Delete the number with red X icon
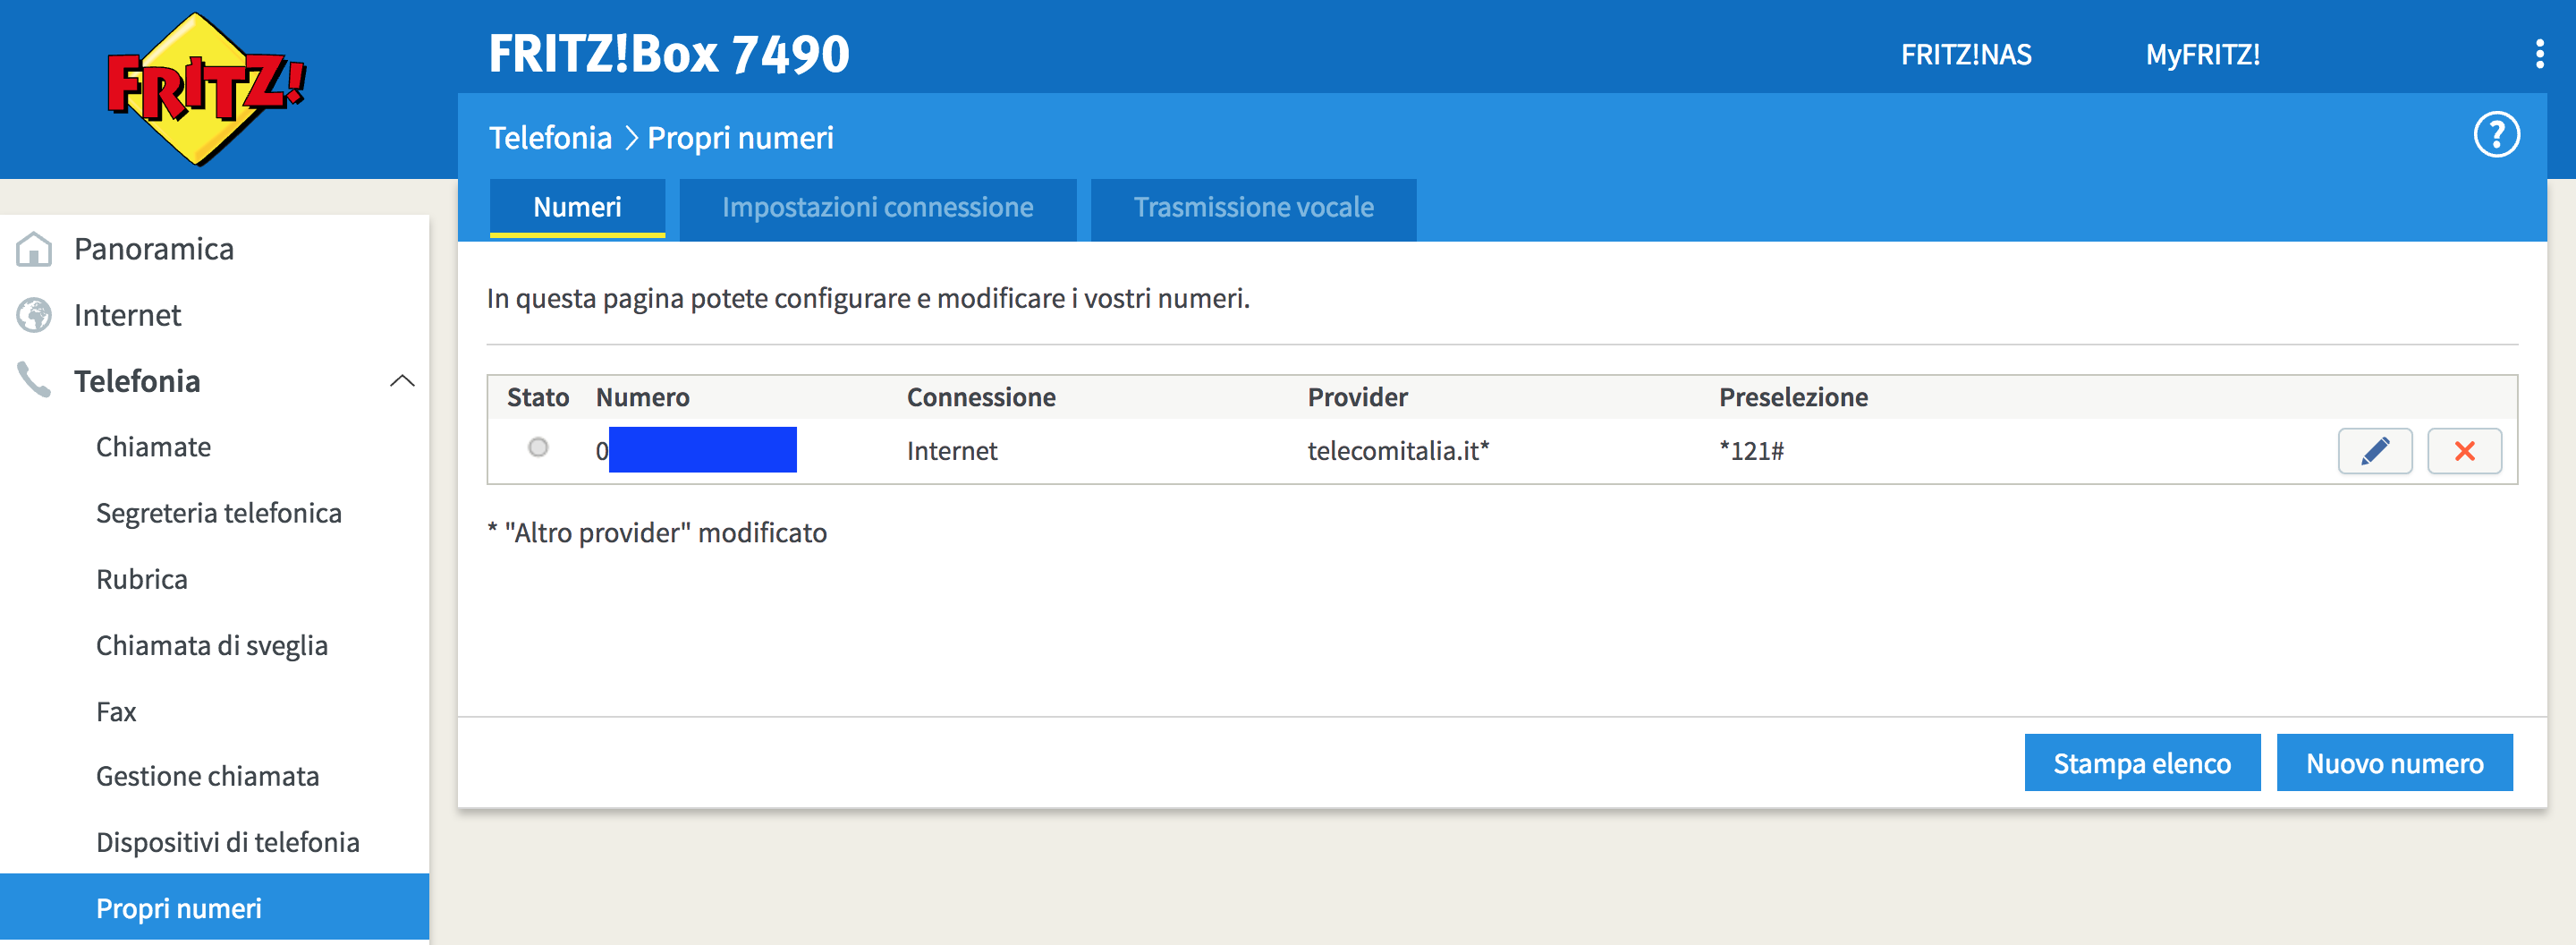Screen dimensions: 2576x945 [x=2465, y=451]
